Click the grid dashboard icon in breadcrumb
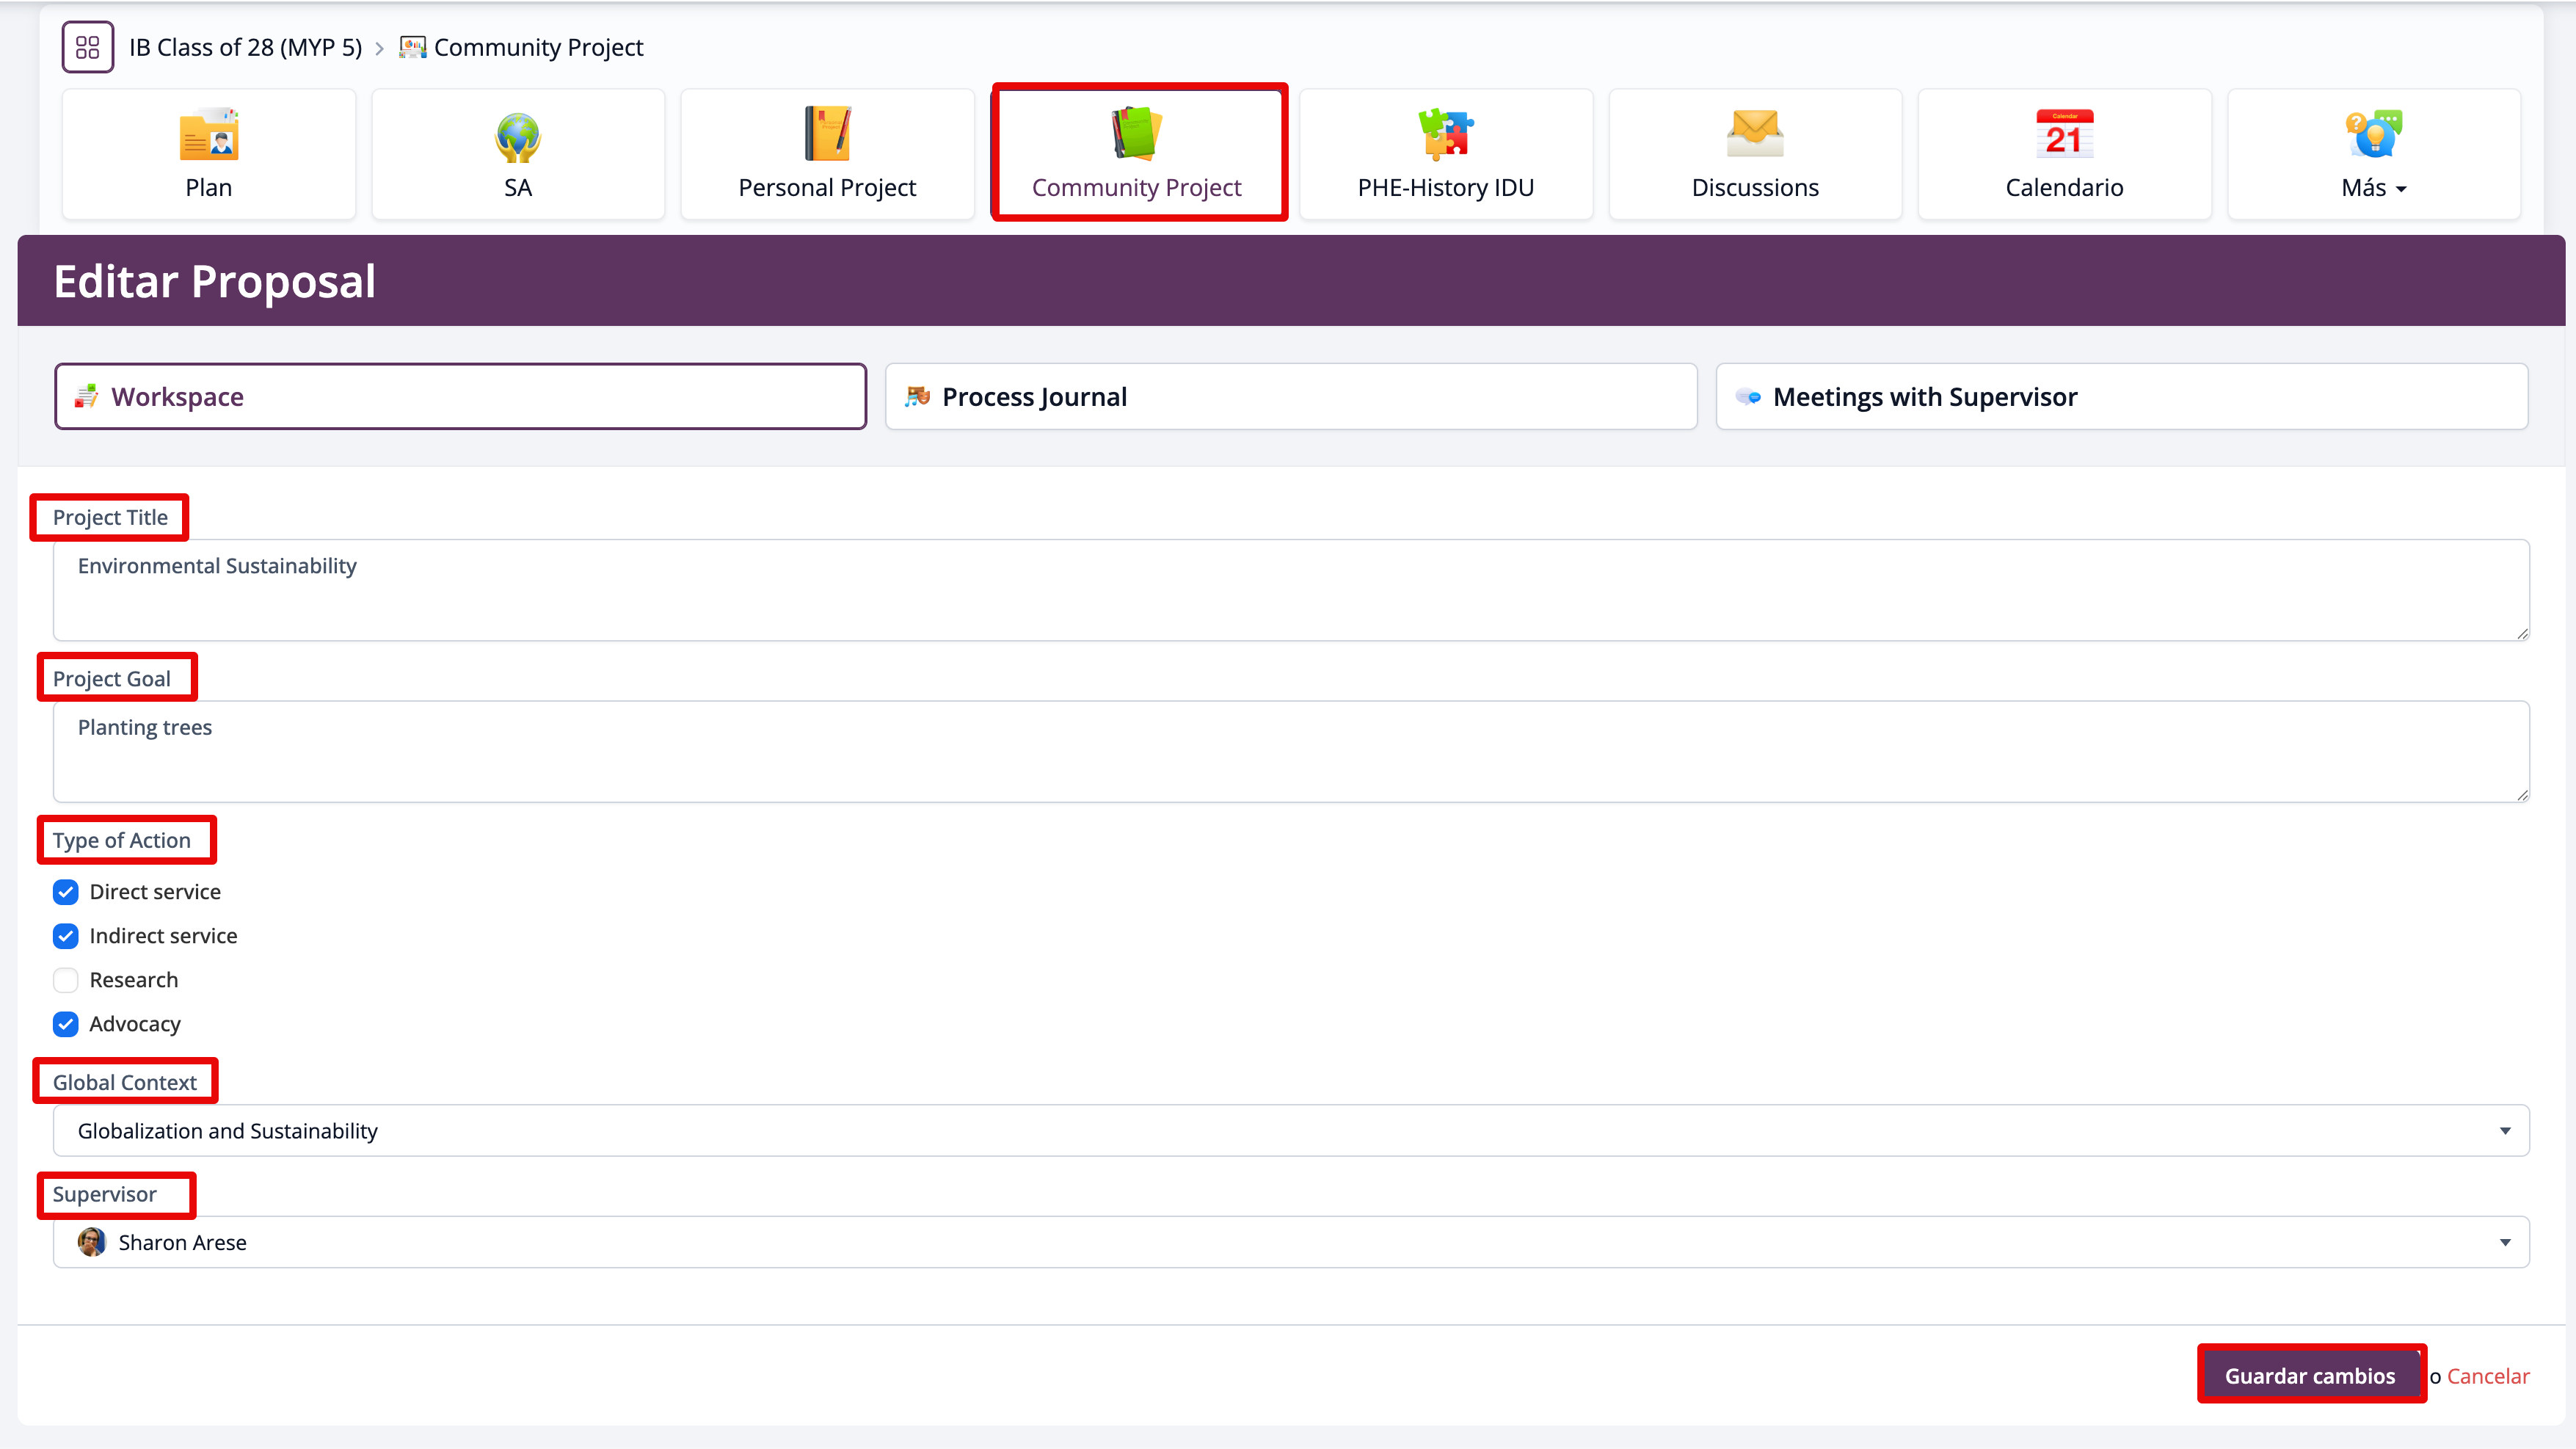Viewport: 2576px width, 1449px height. point(88,47)
